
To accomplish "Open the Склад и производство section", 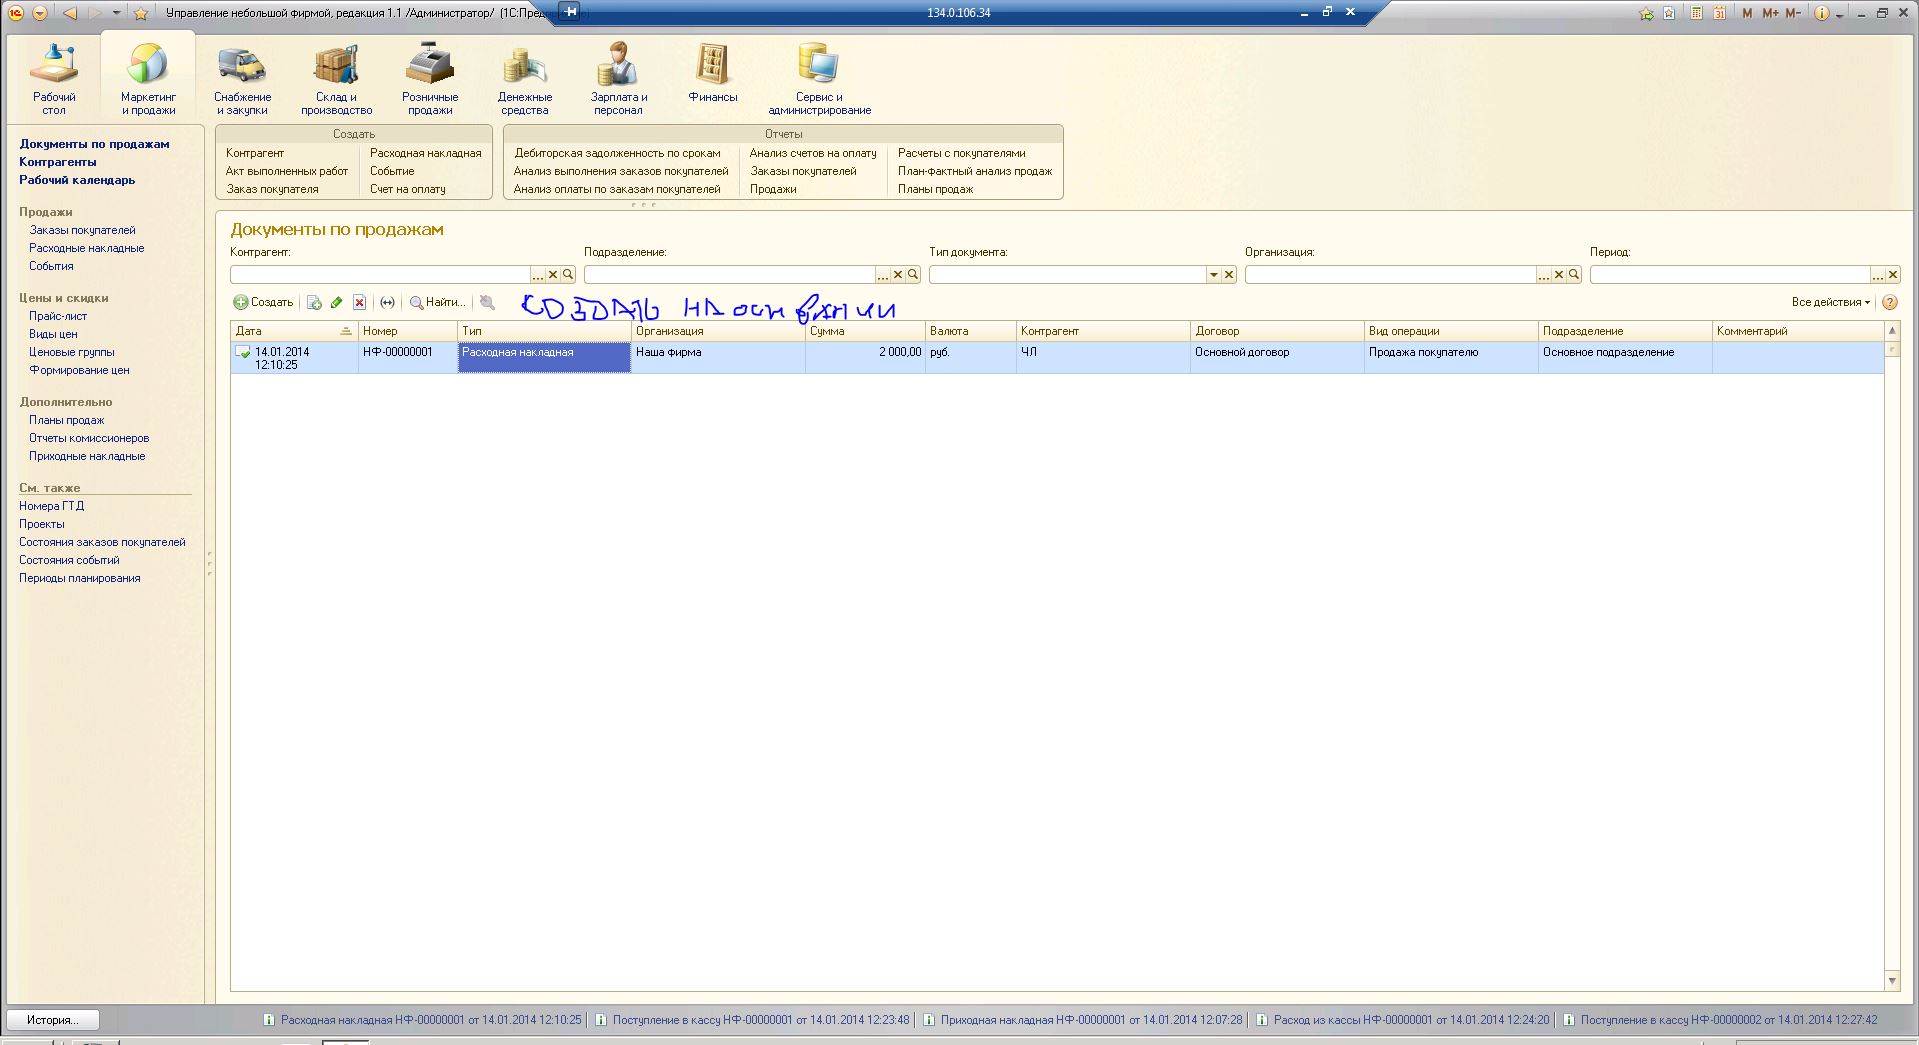I will (x=336, y=79).
